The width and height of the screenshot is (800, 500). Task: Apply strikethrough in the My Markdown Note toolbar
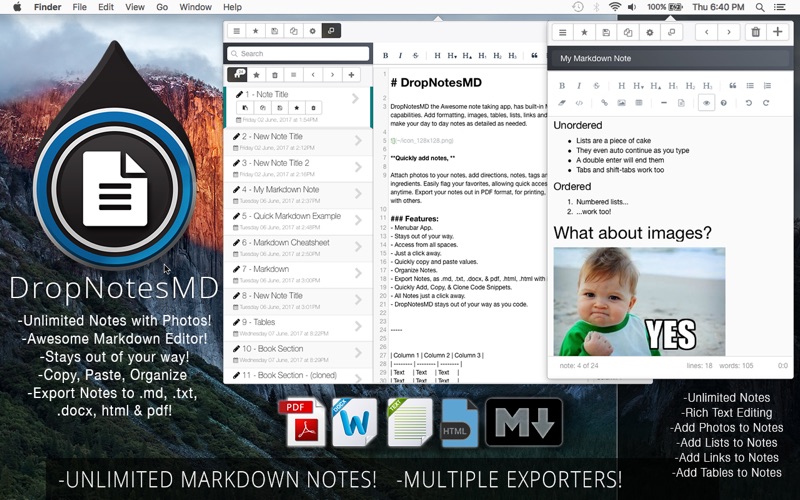click(596, 86)
